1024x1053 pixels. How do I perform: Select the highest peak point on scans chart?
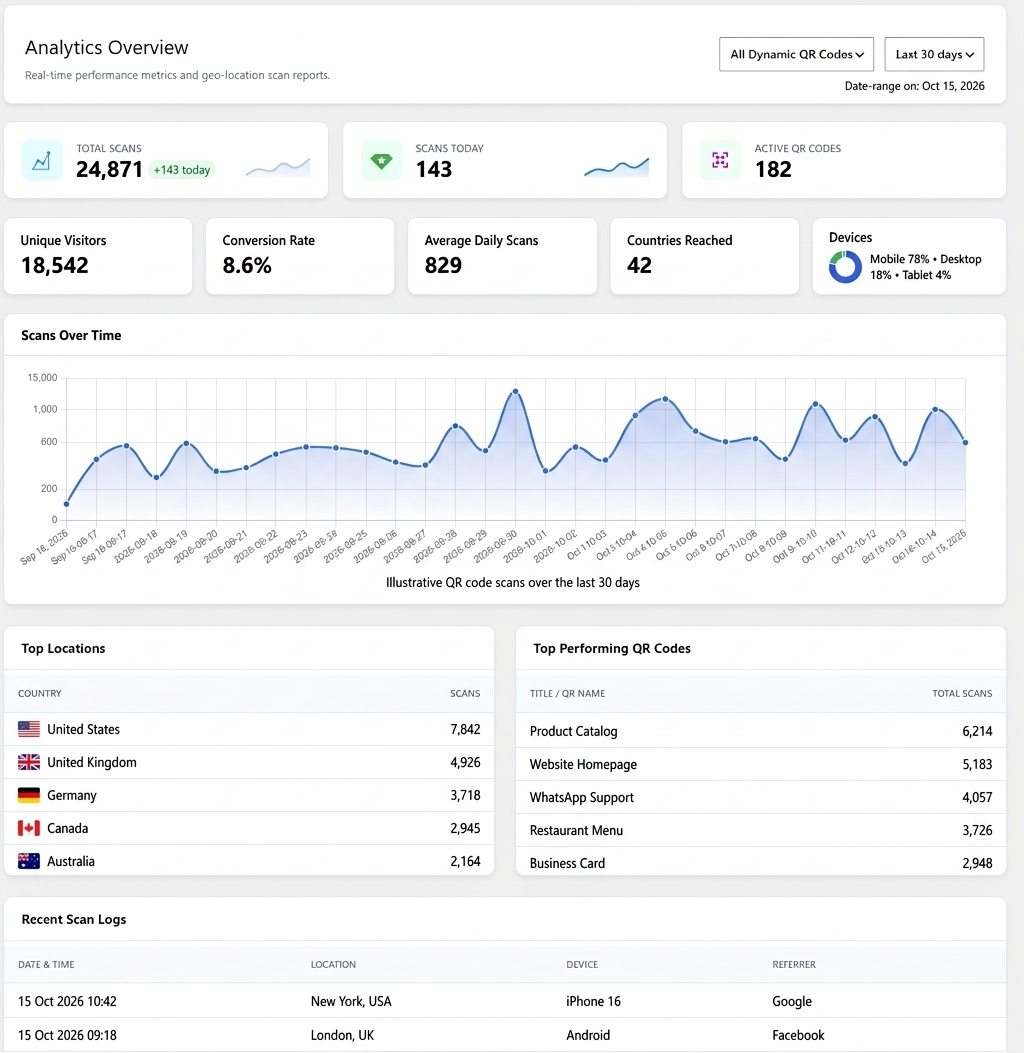515,391
